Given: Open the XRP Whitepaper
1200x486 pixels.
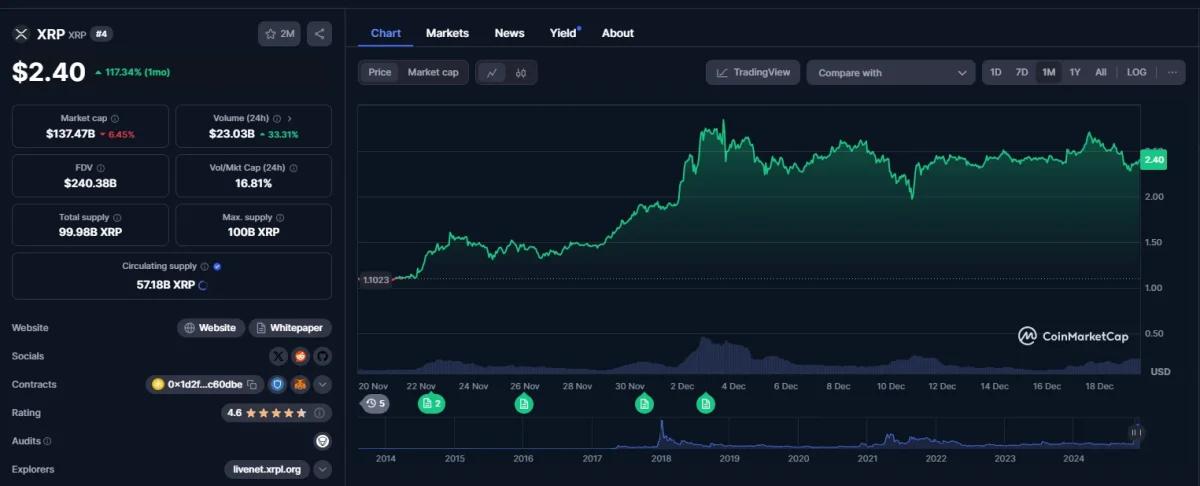Looking at the screenshot, I should [x=290, y=328].
